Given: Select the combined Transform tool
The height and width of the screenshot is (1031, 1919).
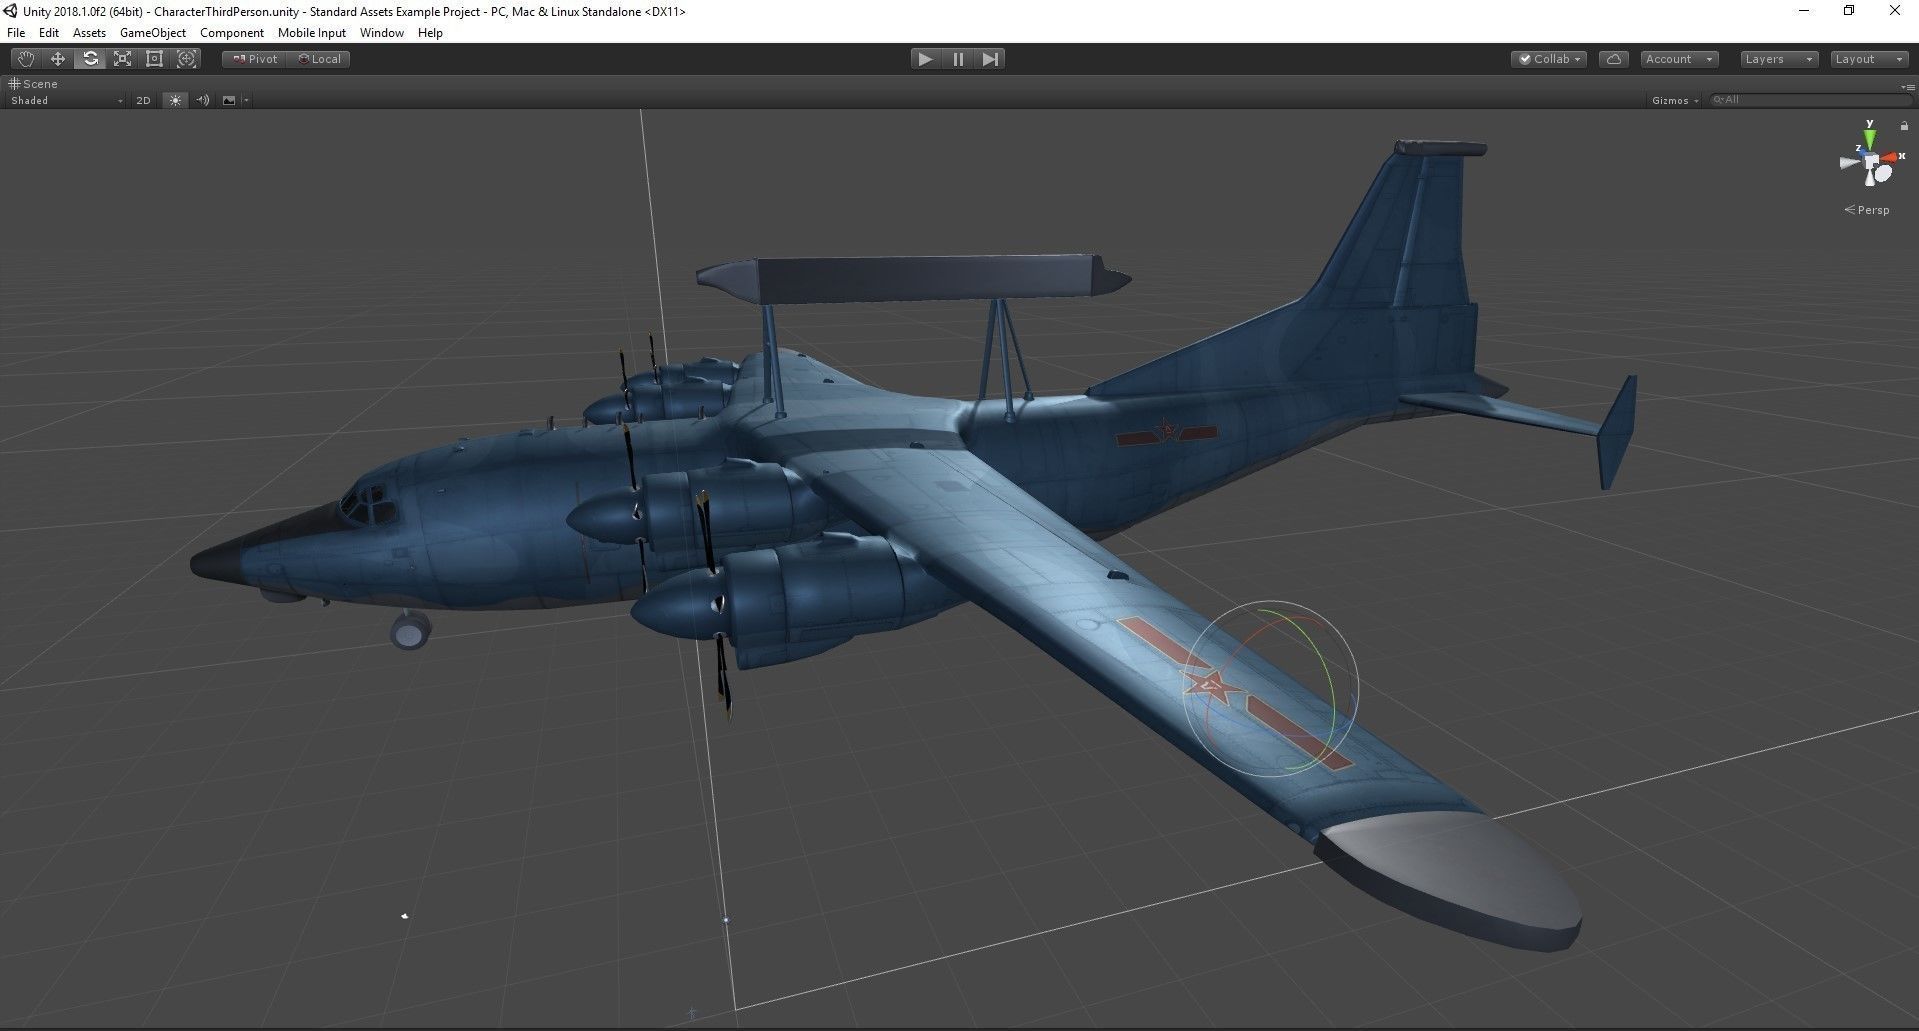Looking at the screenshot, I should click(x=186, y=59).
